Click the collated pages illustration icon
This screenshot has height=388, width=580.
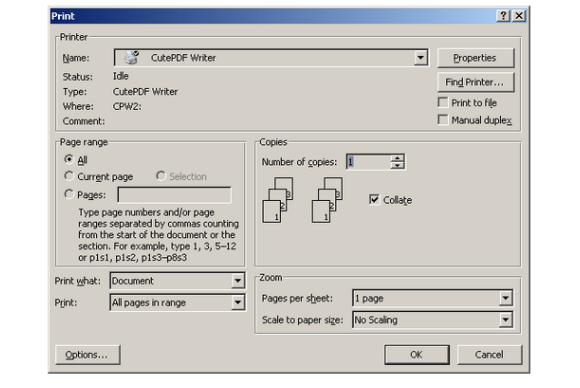click(x=327, y=200)
